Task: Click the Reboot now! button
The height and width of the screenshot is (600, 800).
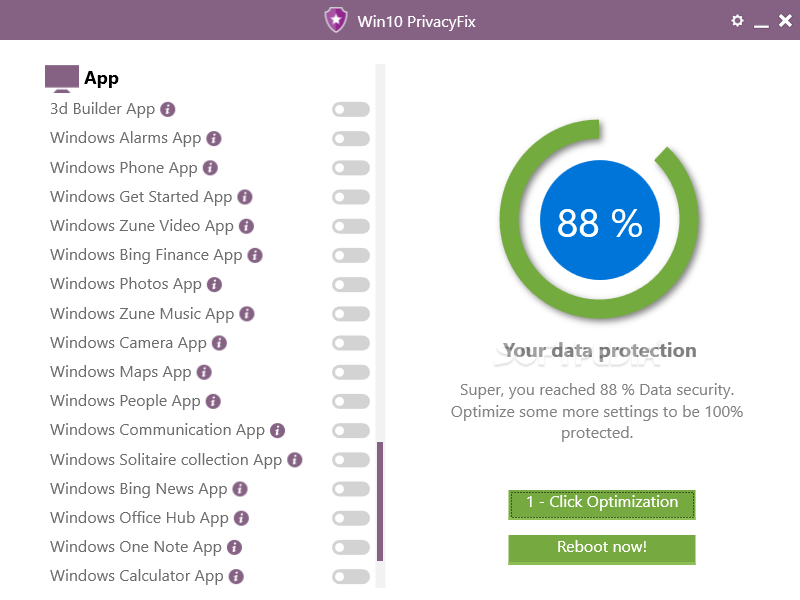Action: (602, 549)
